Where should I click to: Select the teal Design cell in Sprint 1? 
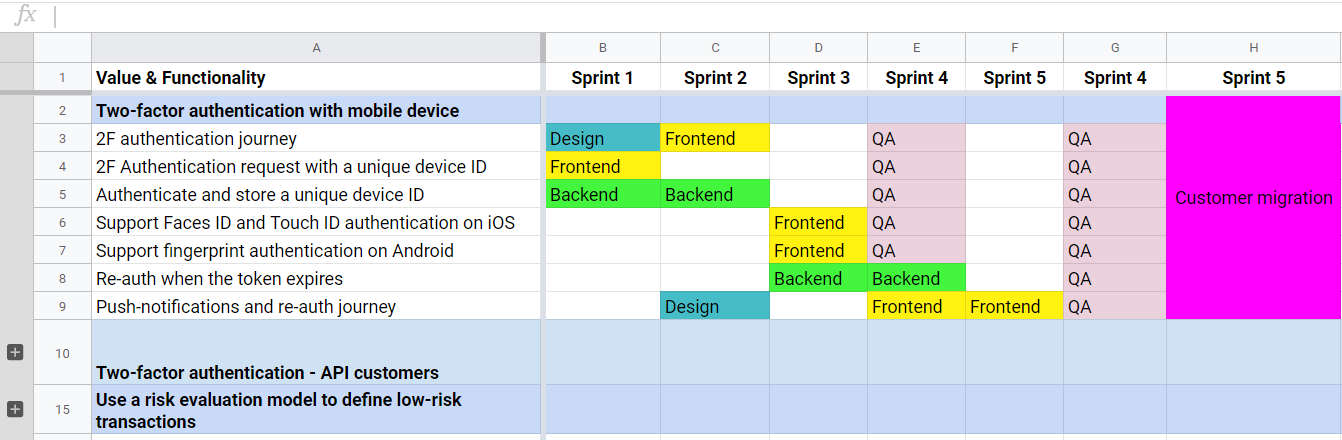[603, 139]
